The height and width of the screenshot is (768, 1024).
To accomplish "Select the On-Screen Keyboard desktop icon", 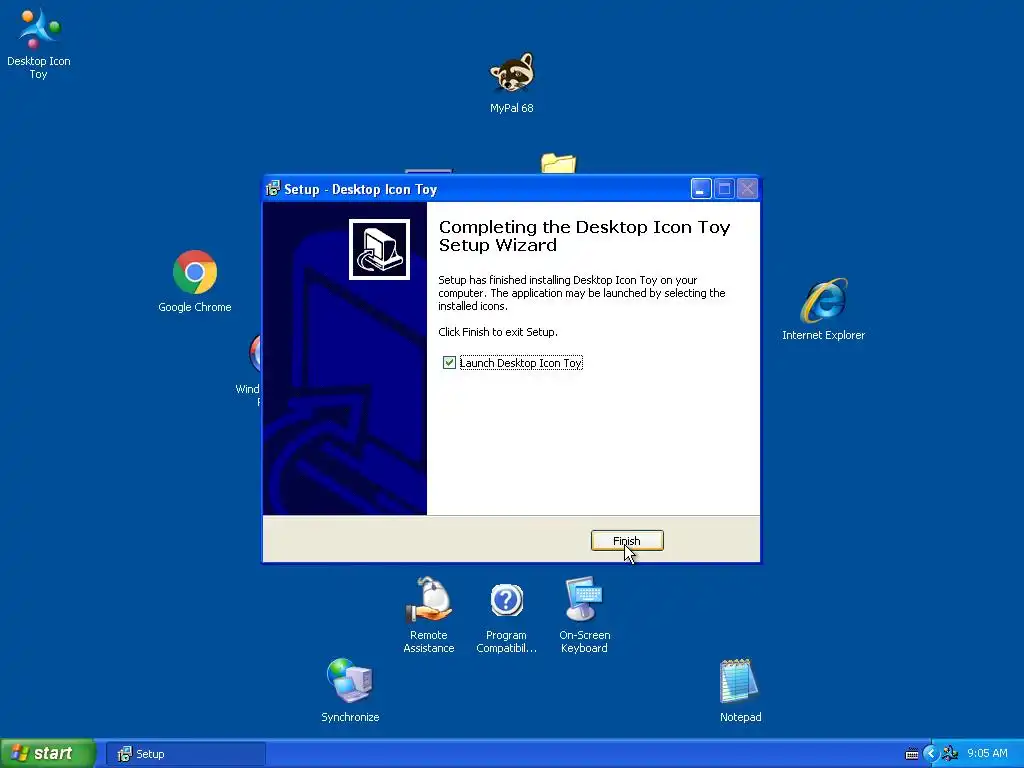I will coord(584,615).
